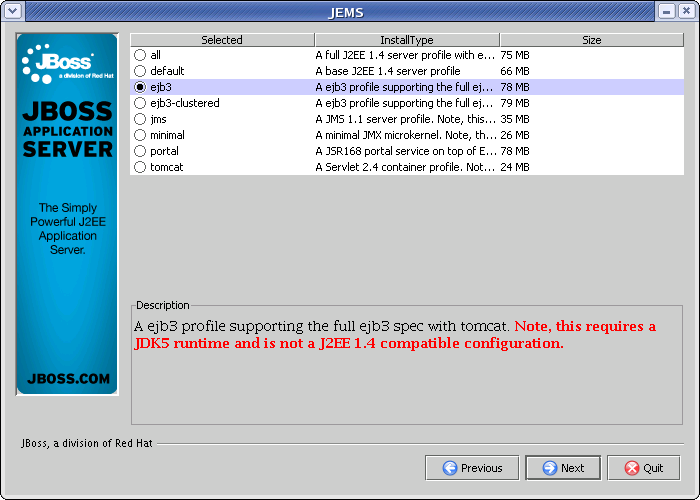Click the red Quit cross icon
700x500 pixels.
(632, 468)
